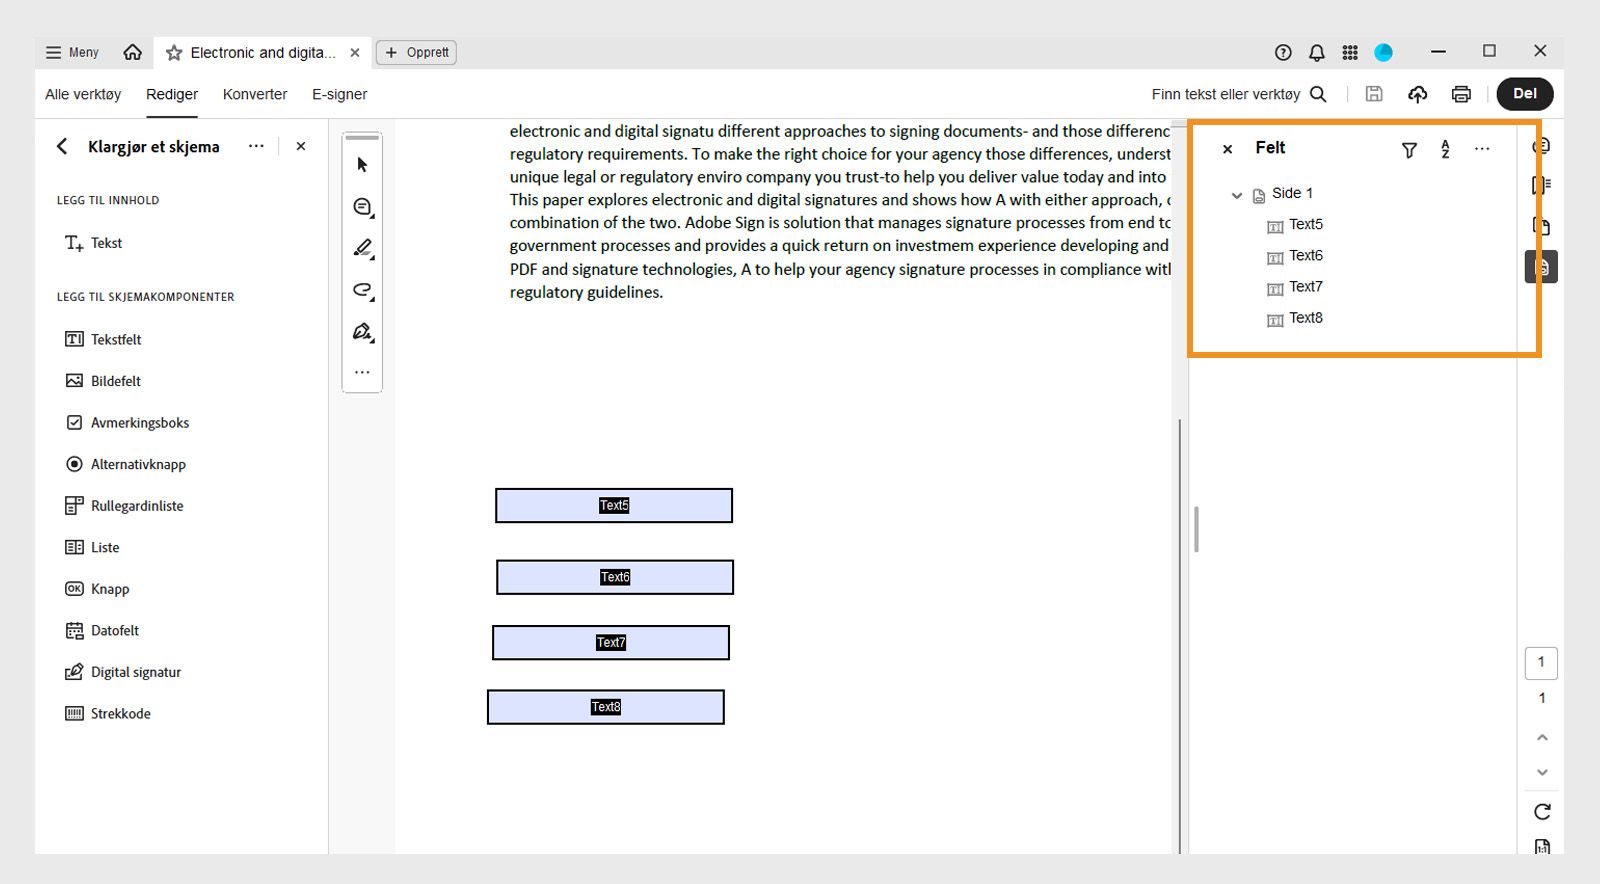The image size is (1600, 884).
Task: Open more tools in floating toolbar
Action: tap(362, 372)
